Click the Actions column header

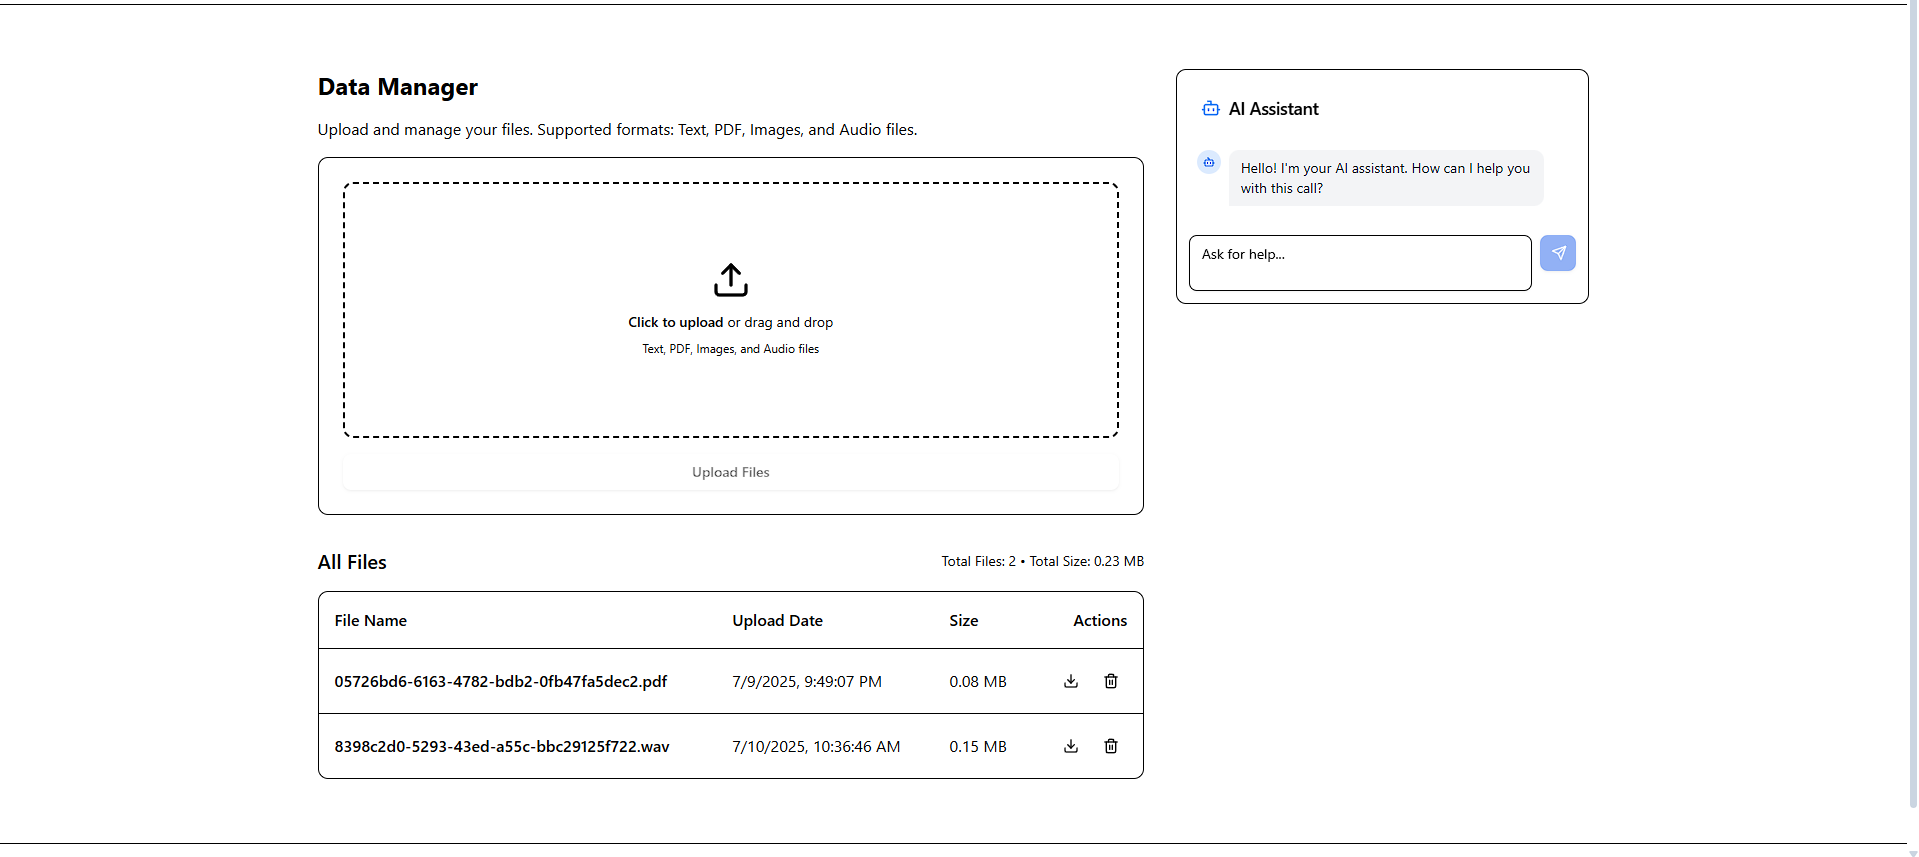[1100, 620]
